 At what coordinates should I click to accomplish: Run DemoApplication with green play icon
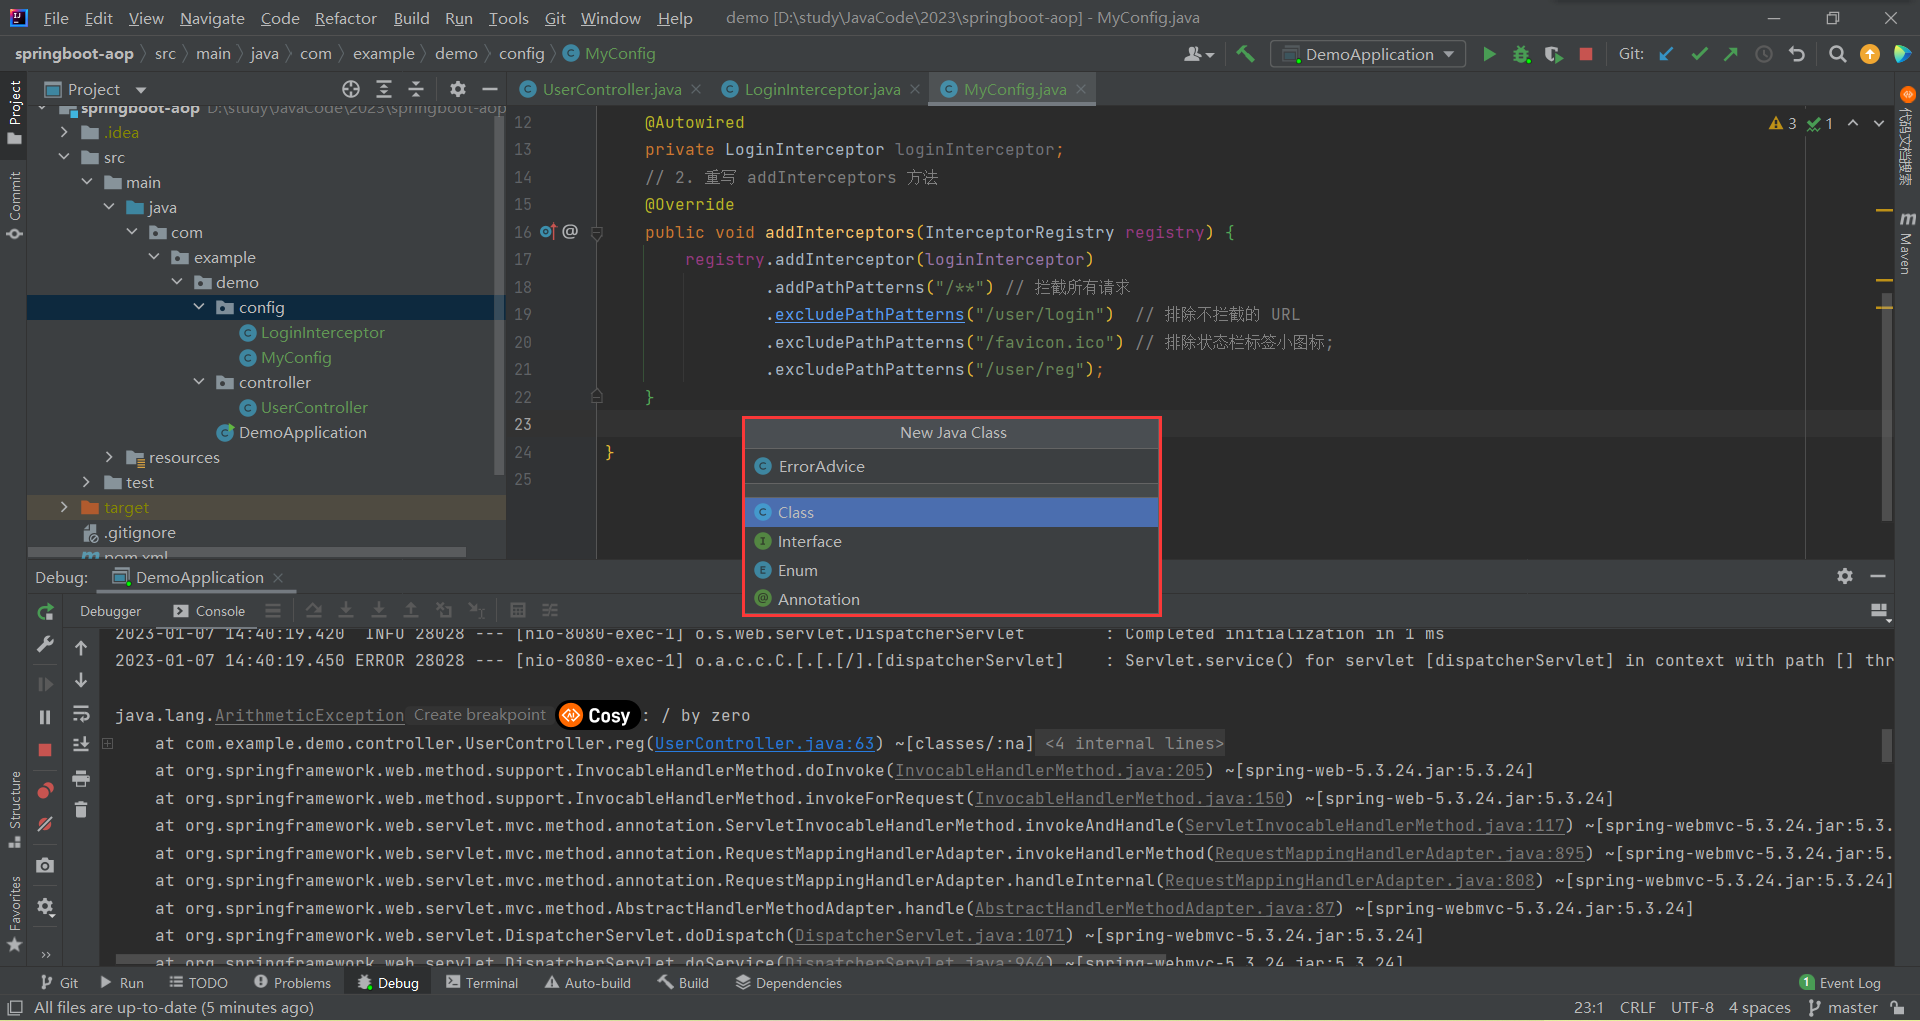pyautogui.click(x=1489, y=54)
